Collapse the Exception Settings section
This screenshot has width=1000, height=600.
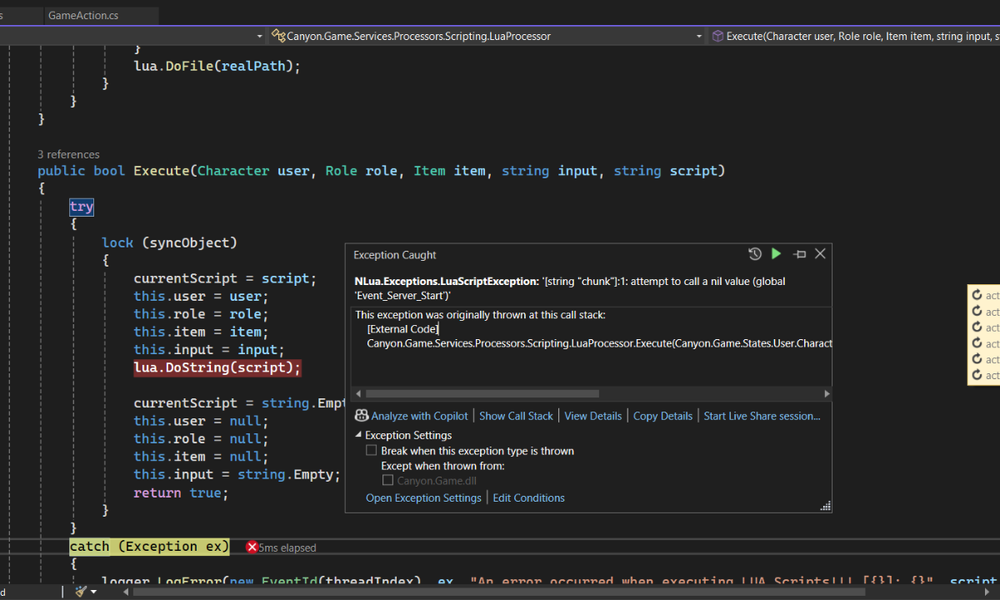click(x=359, y=436)
